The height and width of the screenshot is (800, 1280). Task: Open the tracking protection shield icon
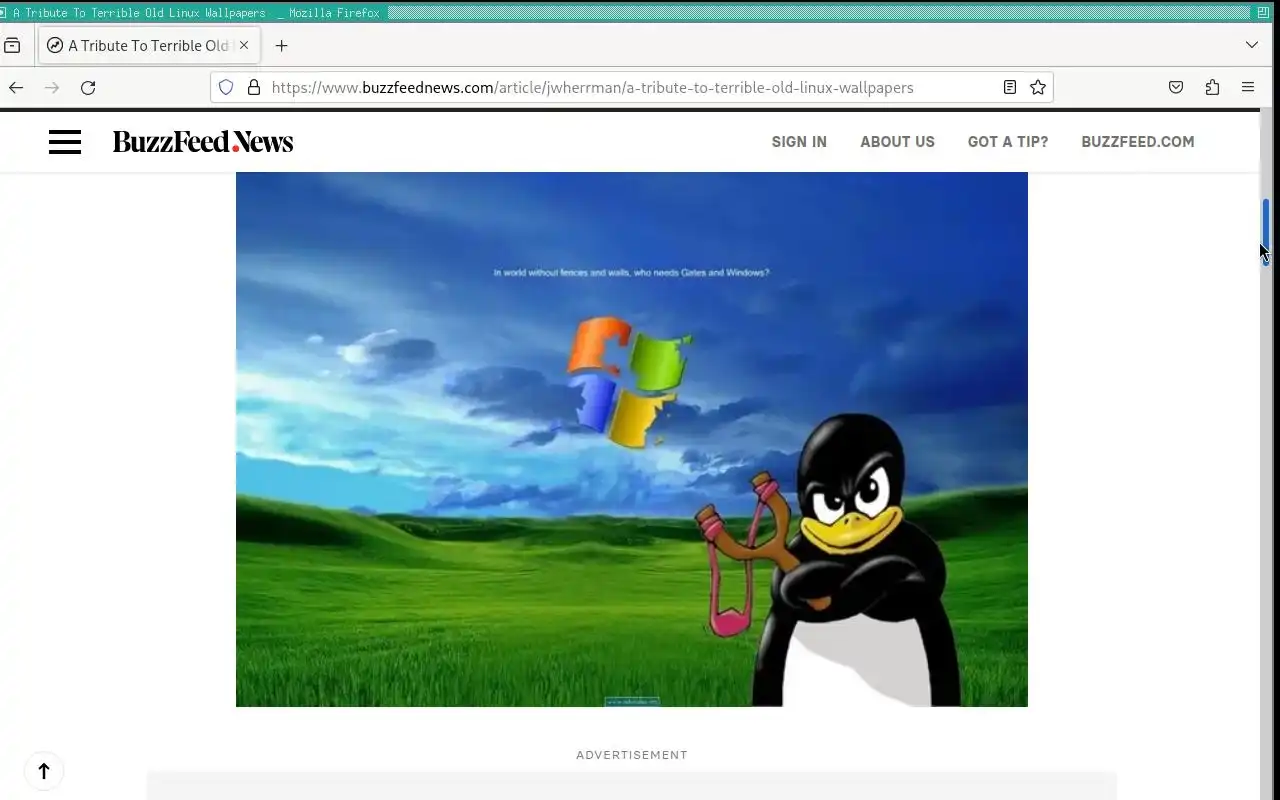pos(226,87)
